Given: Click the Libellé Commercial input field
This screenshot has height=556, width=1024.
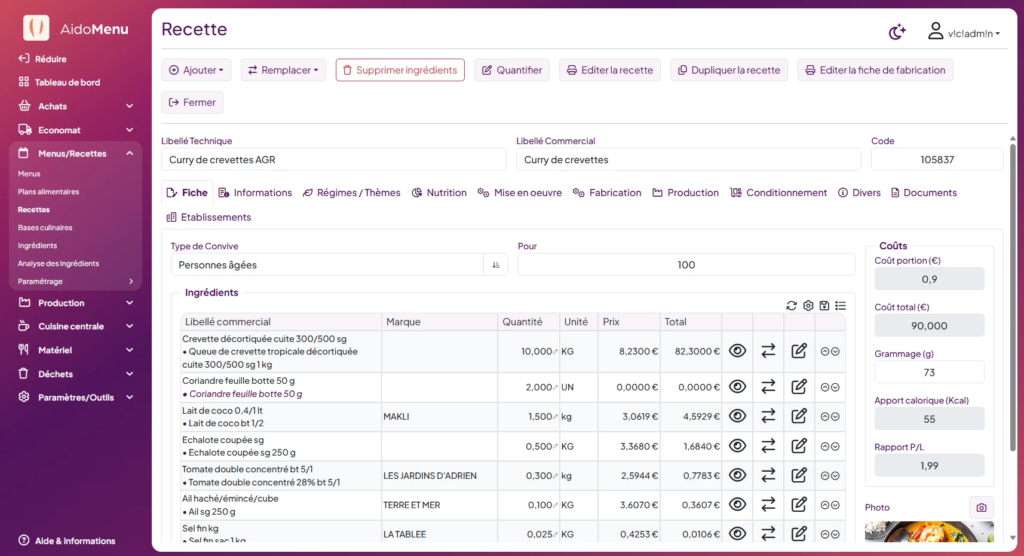Looking at the screenshot, I should (688, 160).
